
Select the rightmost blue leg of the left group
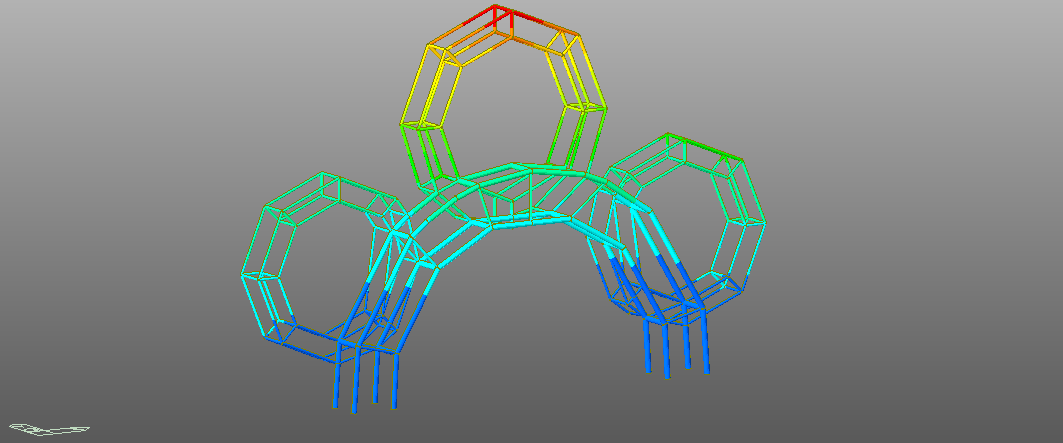click(x=396, y=380)
